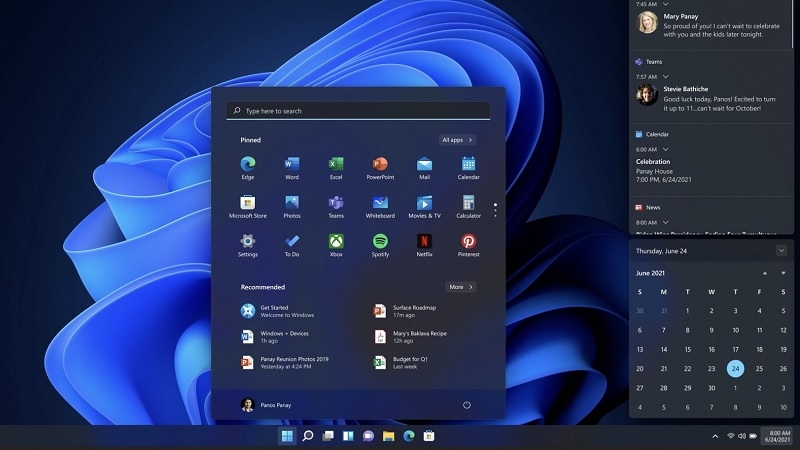The height and width of the screenshot is (450, 800).
Task: Expand the 6:00 AM Calendar notification
Action: click(665, 149)
